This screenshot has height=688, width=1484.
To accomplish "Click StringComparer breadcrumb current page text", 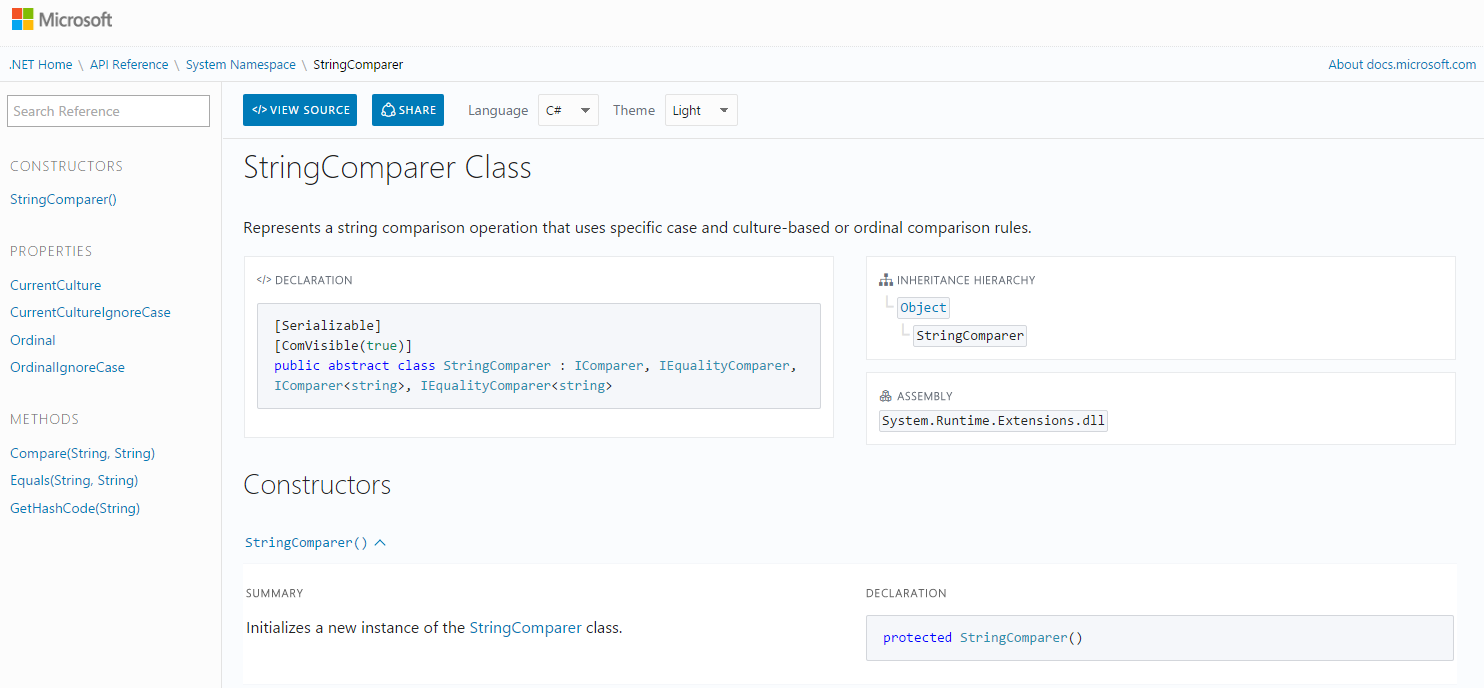I will coord(358,64).
